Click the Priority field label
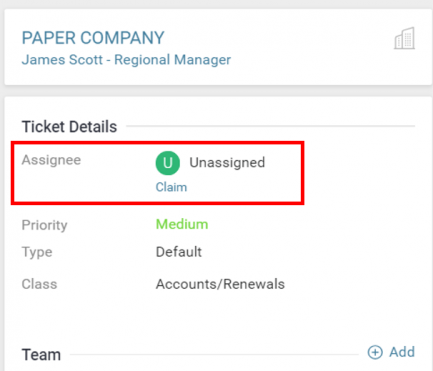The width and height of the screenshot is (433, 371). pyautogui.click(x=44, y=225)
